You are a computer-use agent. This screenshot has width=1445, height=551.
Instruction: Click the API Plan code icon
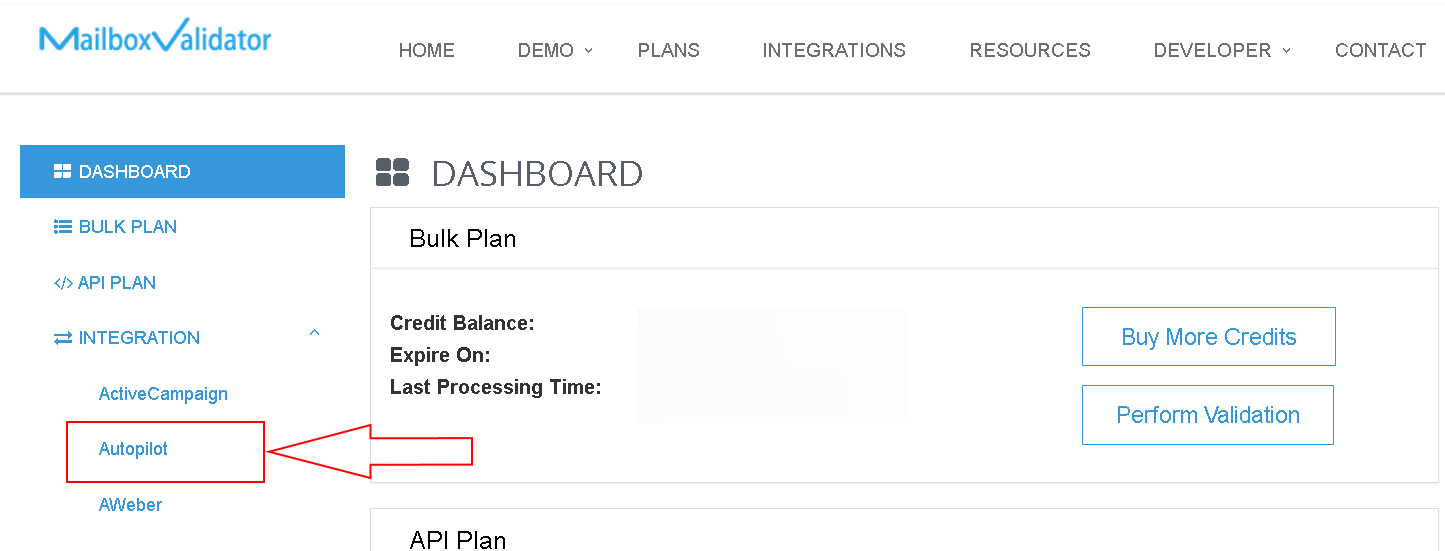[x=63, y=283]
